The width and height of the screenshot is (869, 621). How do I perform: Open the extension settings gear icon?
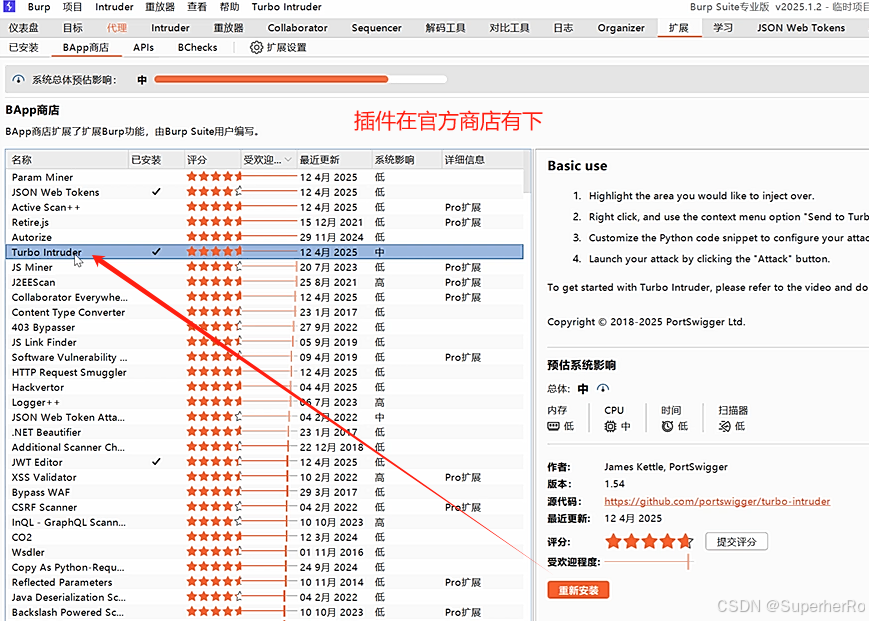[256, 48]
